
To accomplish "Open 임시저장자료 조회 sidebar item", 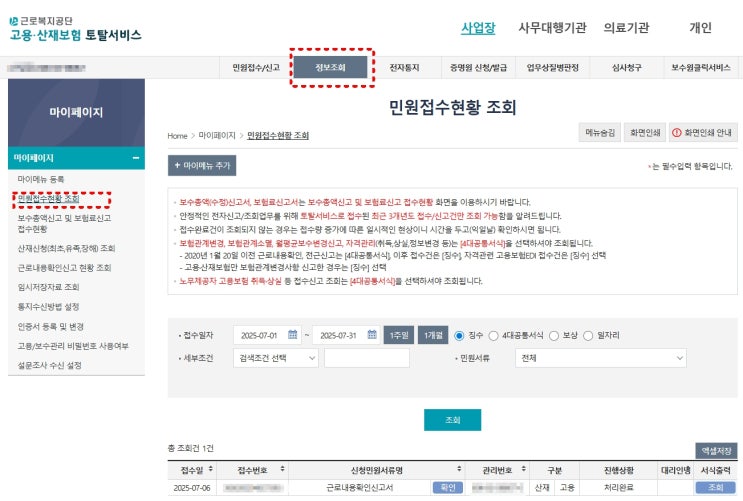I will (x=48, y=287).
